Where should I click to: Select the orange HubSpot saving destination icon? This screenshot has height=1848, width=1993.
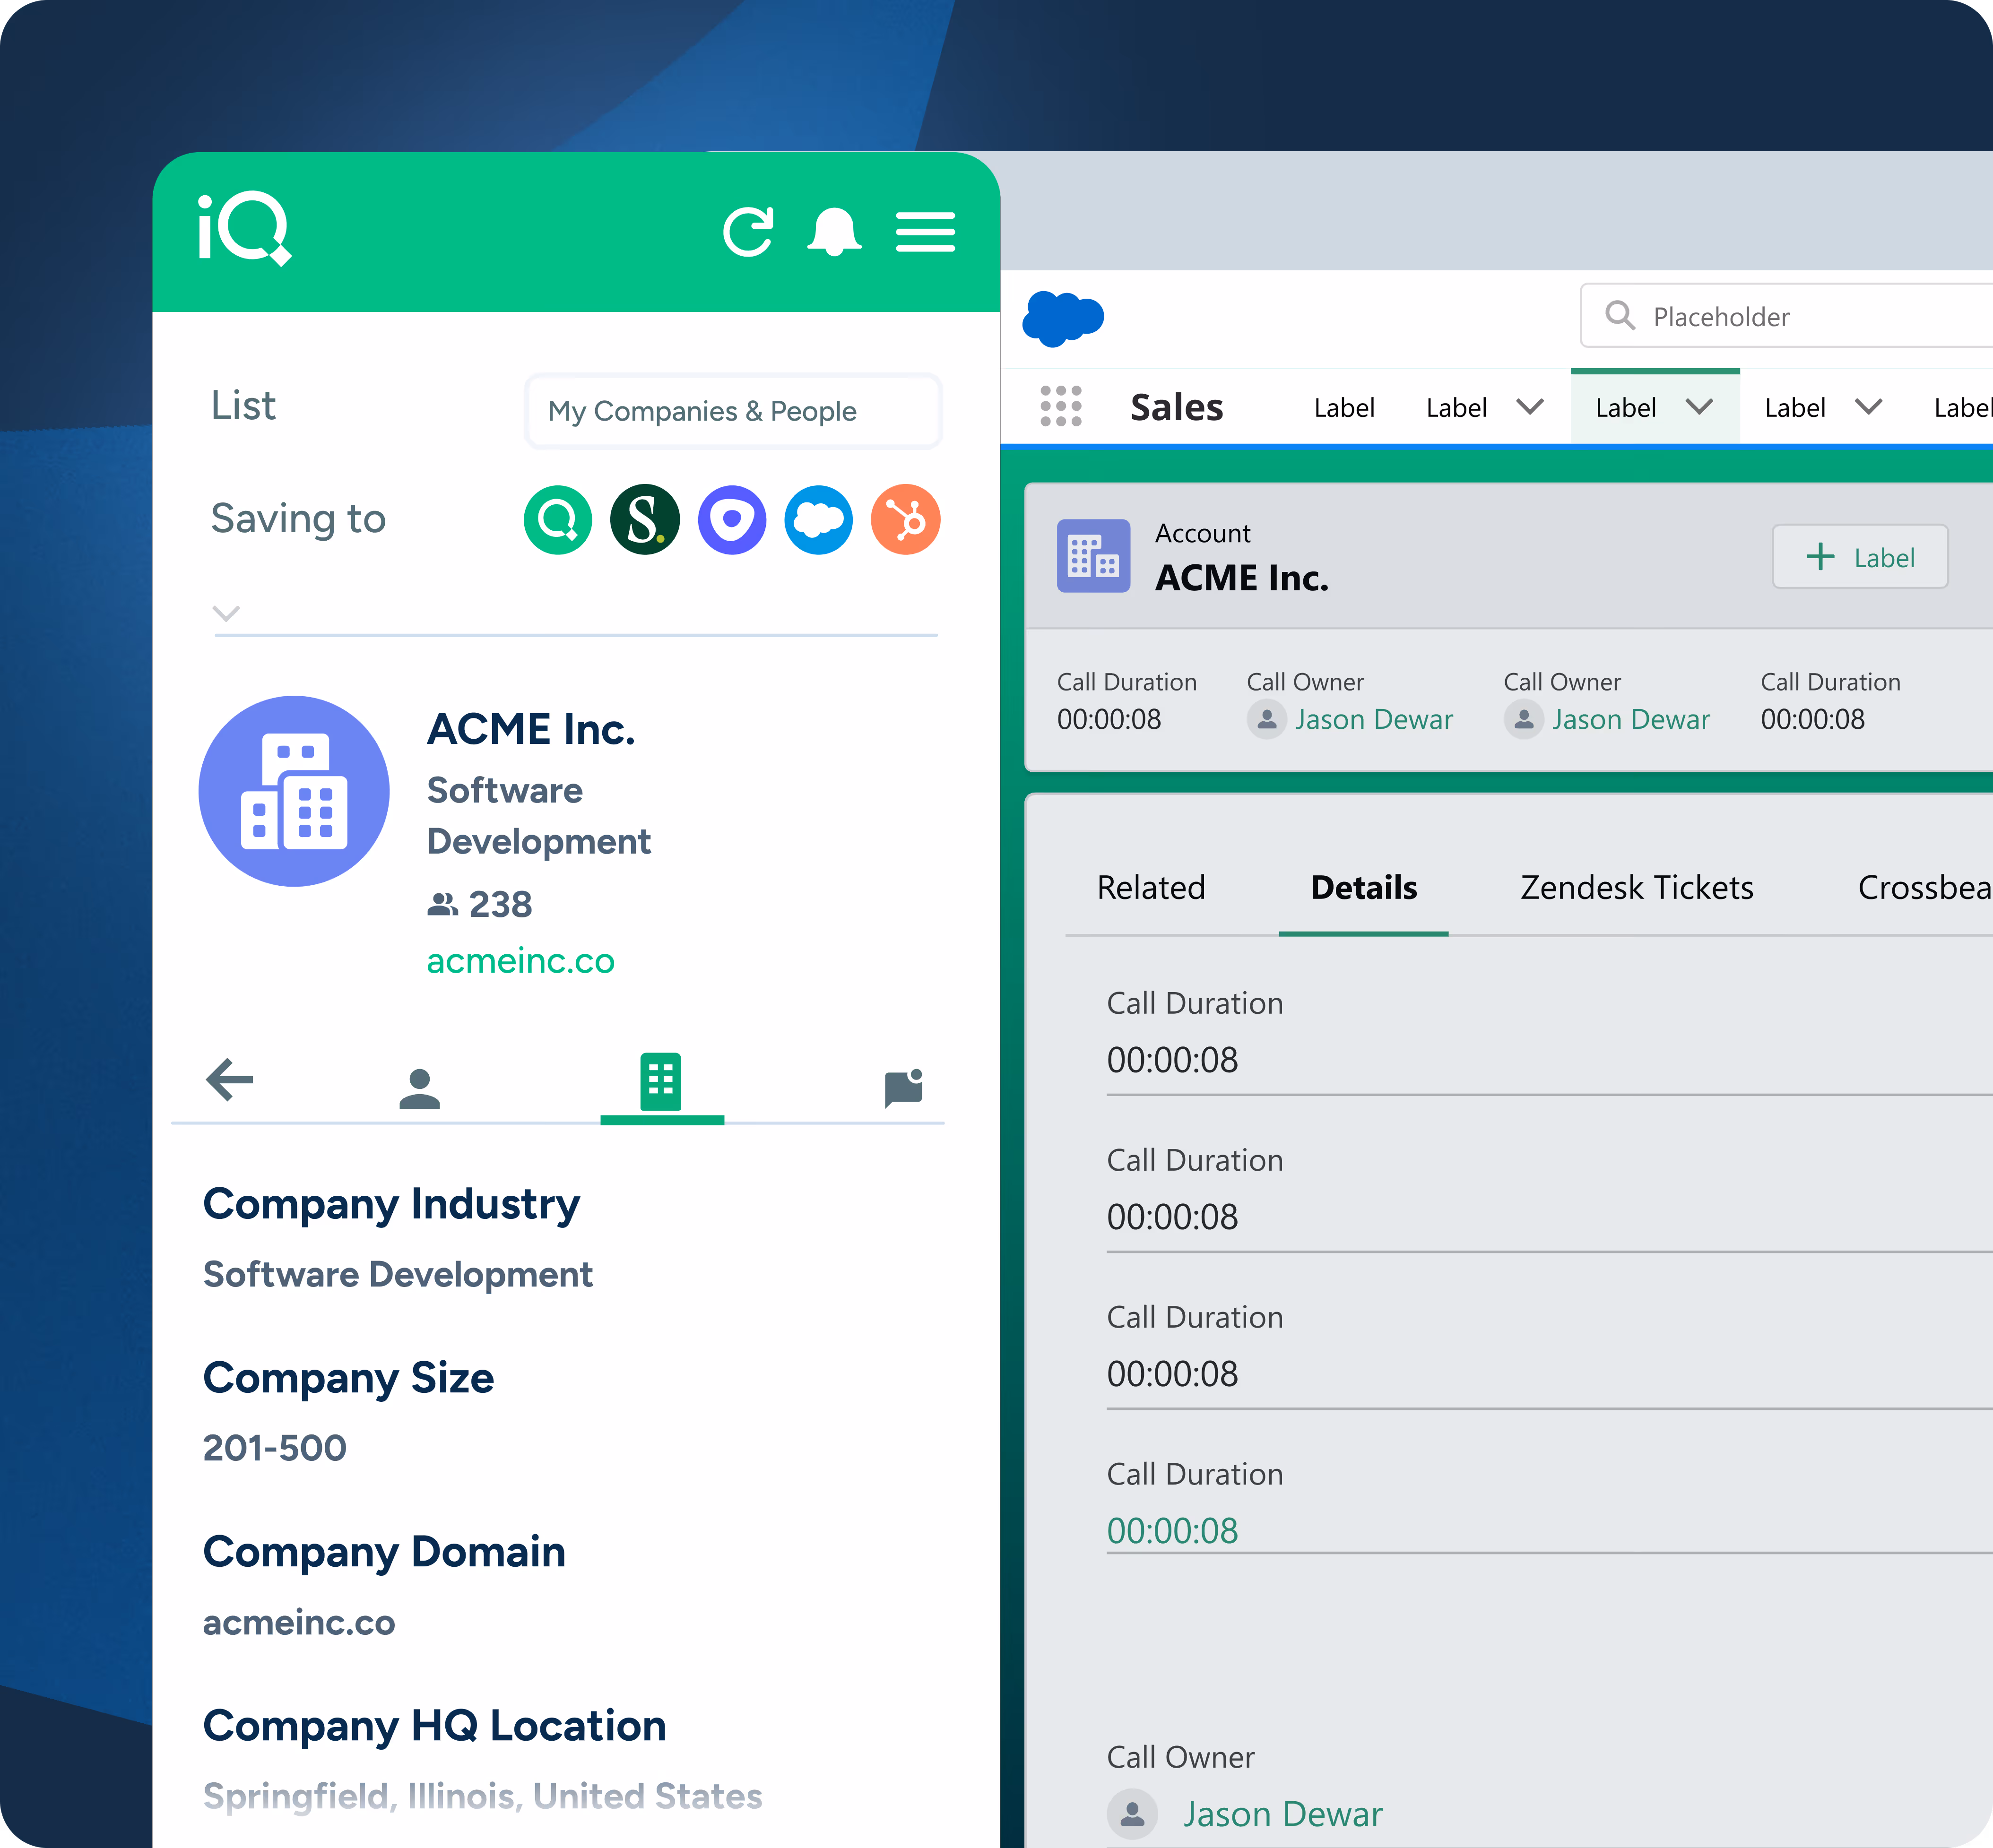pyautogui.click(x=906, y=520)
